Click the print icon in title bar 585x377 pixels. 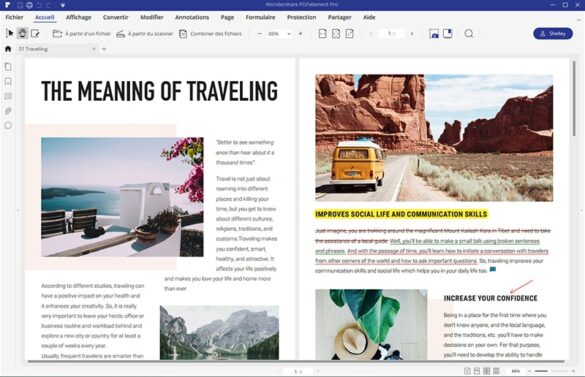coord(29,5)
